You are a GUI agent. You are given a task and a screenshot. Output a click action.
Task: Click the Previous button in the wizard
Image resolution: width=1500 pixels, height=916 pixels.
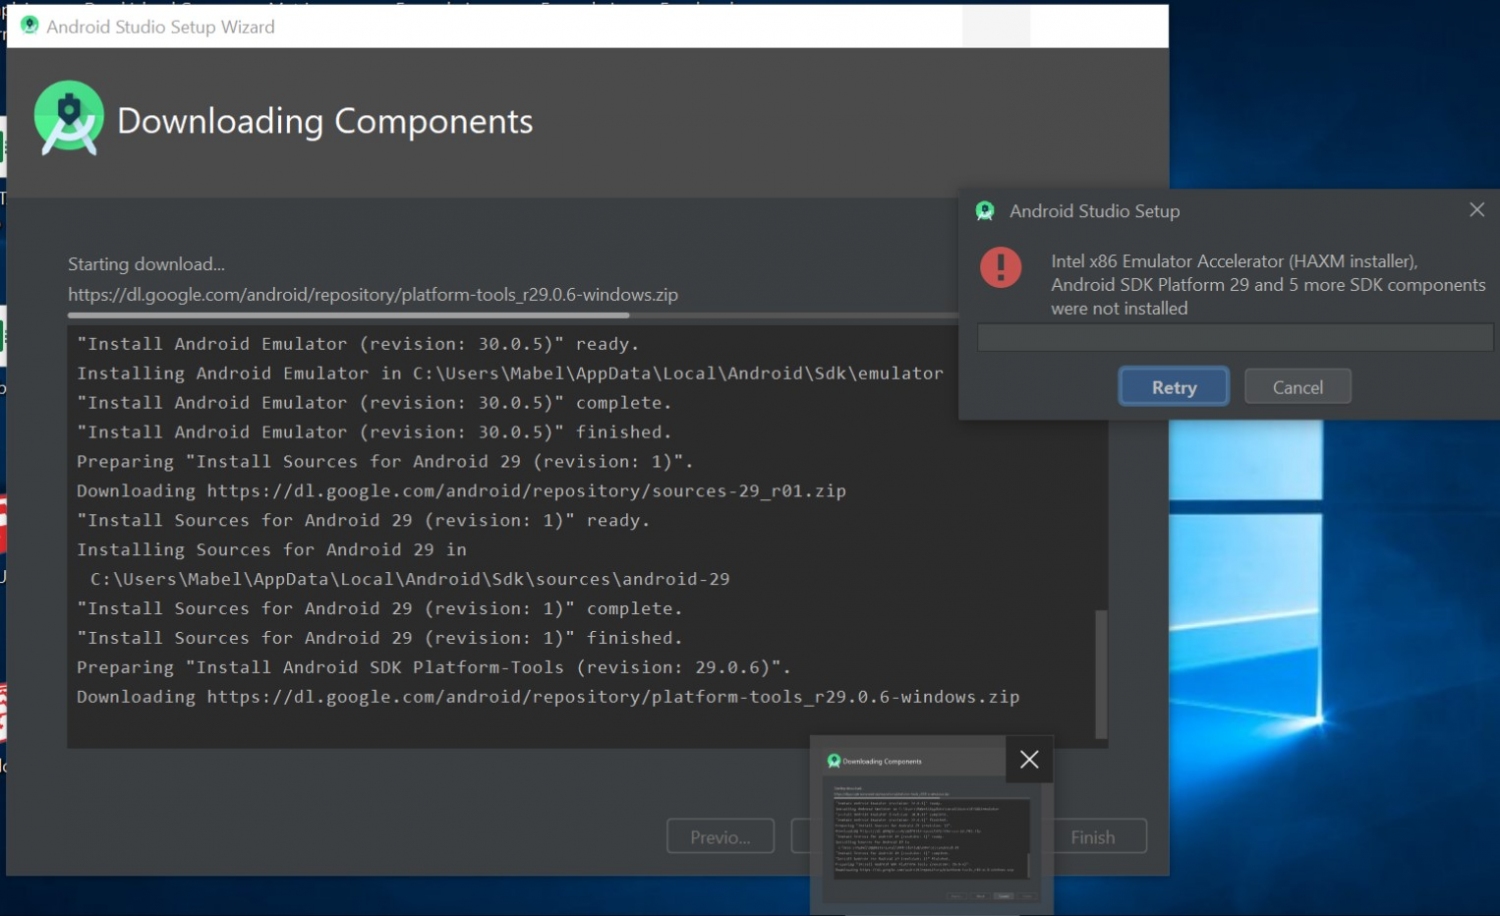[x=720, y=837]
